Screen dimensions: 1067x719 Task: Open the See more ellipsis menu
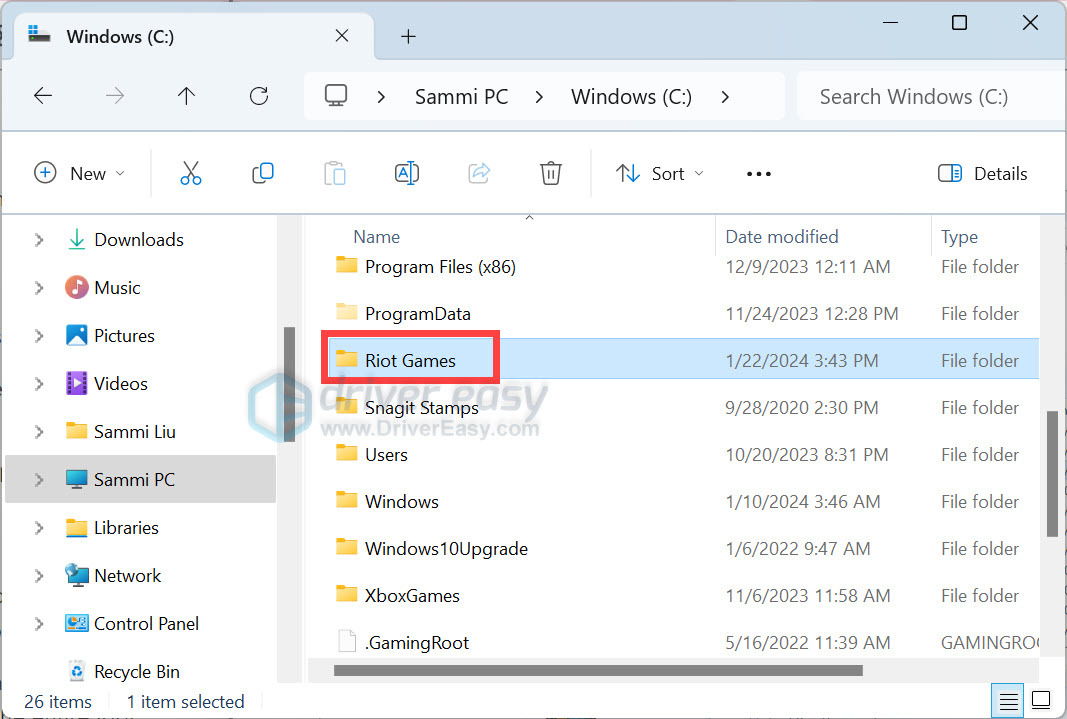759,174
